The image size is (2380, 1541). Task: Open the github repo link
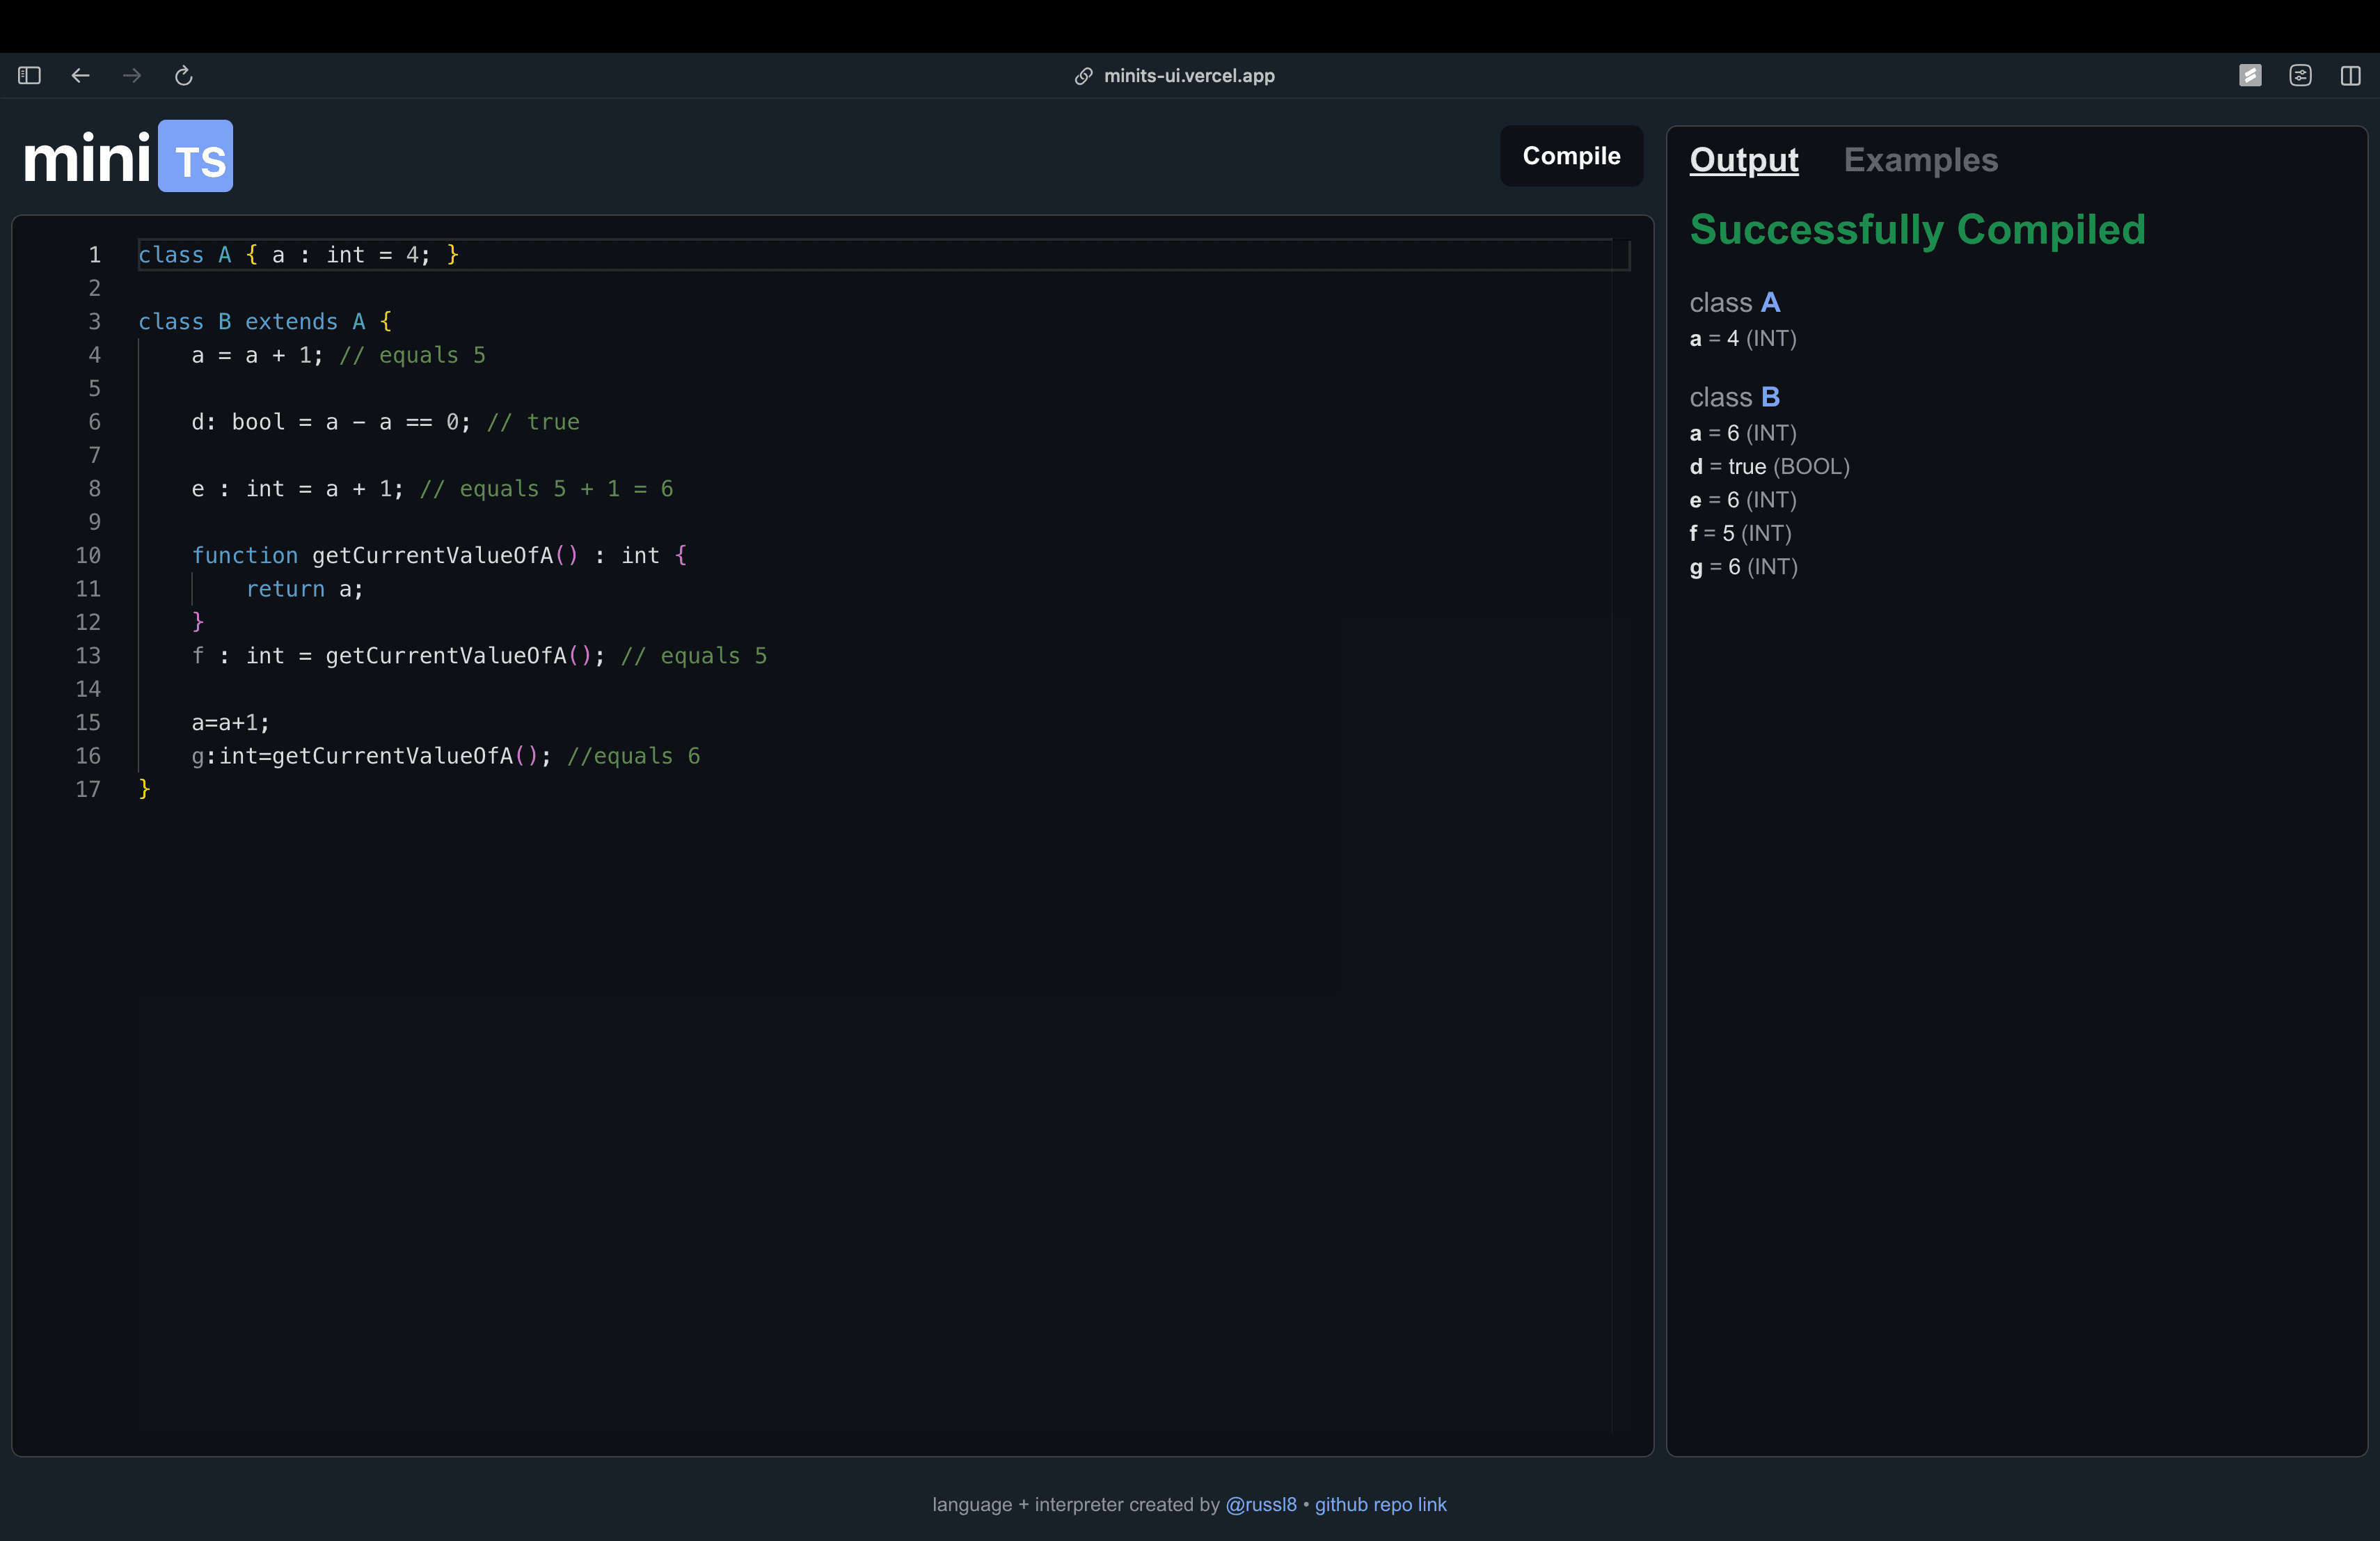tap(1380, 1504)
